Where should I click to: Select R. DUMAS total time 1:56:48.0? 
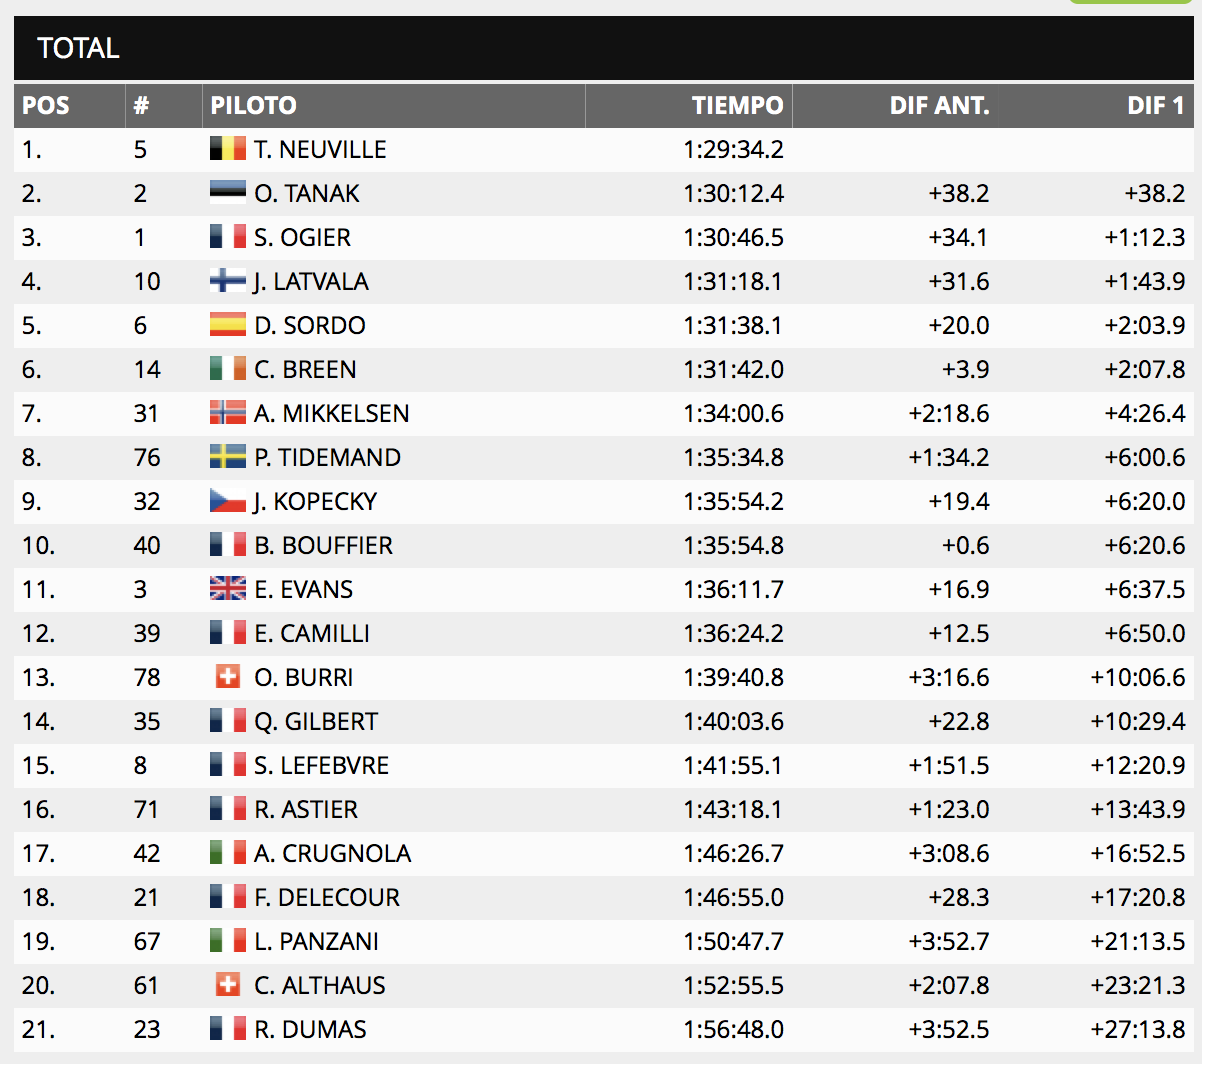pyautogui.click(x=733, y=1030)
